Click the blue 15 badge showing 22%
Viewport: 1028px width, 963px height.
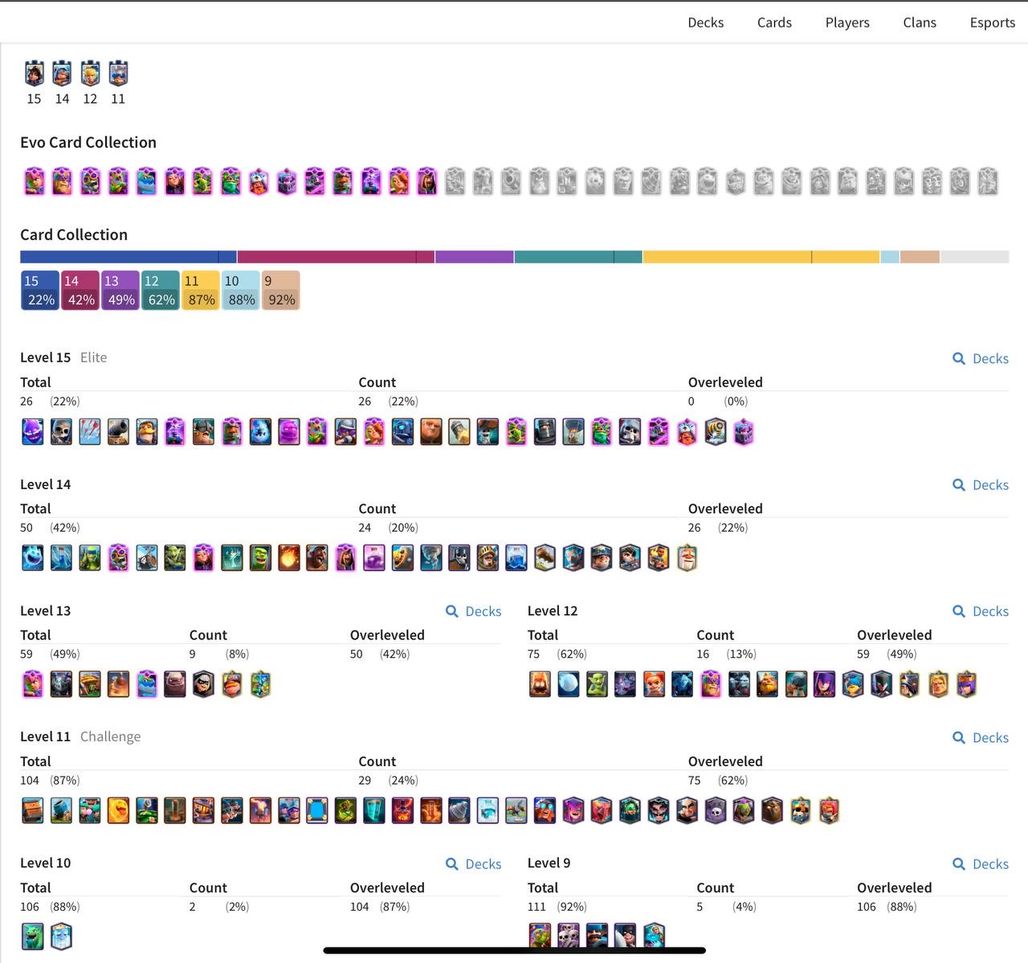coord(40,290)
